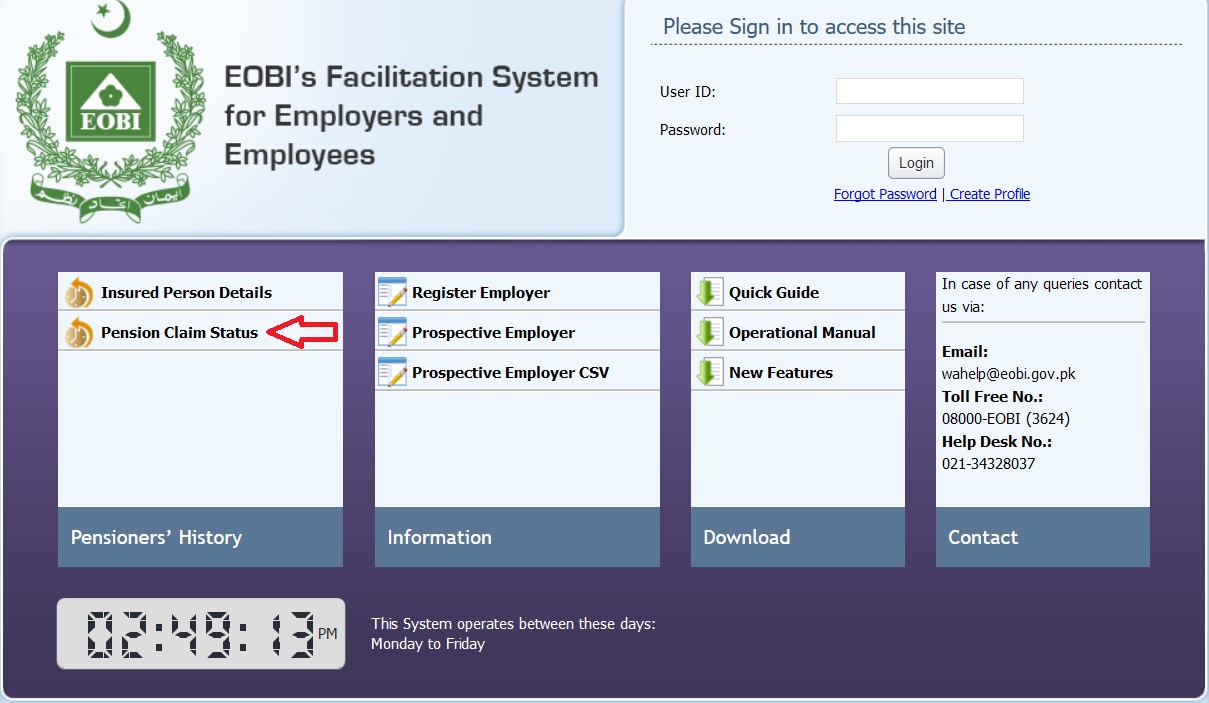
Task: Click the green download arrow for New Features
Action: (x=709, y=373)
